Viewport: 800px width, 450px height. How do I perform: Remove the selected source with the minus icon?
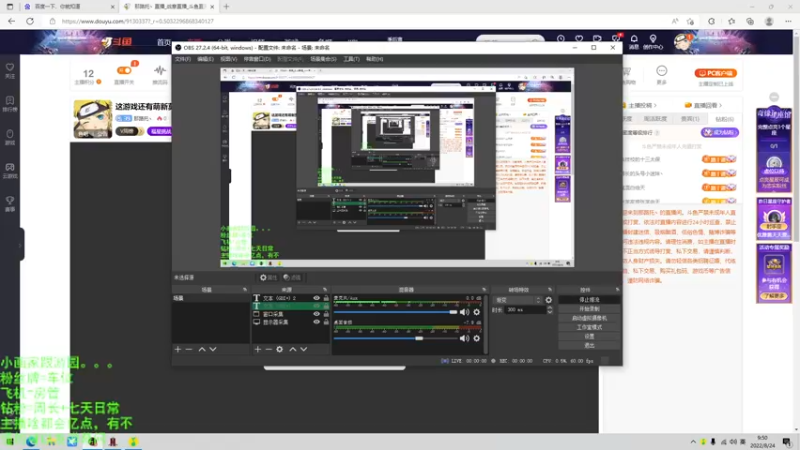268,349
